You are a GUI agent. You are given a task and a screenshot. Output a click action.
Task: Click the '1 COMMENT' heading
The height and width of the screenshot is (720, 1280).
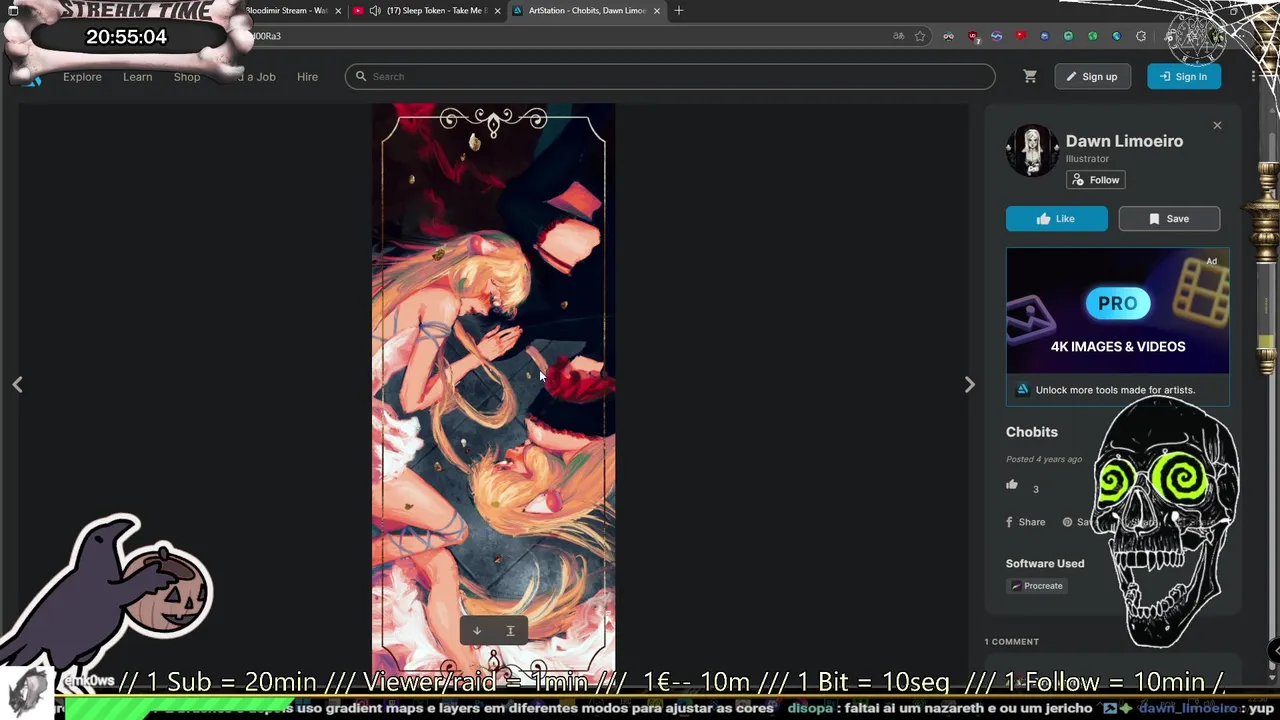(1012, 642)
